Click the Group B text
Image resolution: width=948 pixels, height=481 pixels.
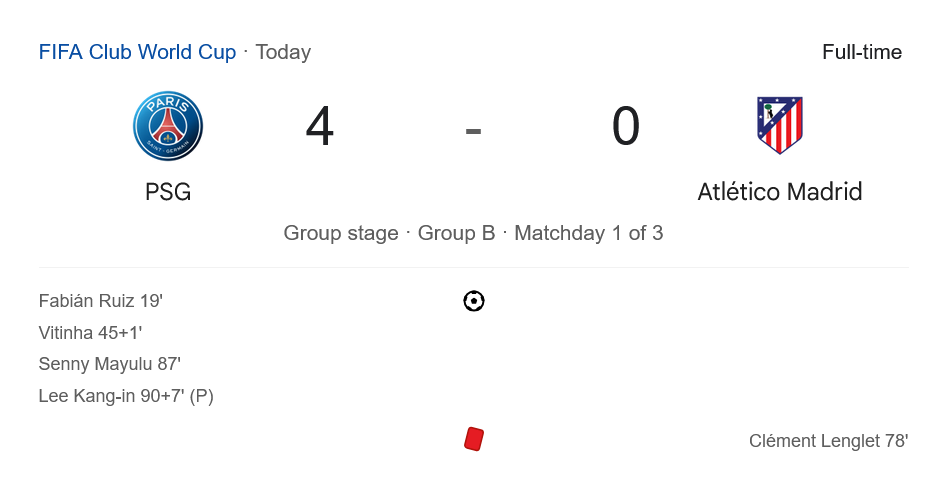point(456,233)
